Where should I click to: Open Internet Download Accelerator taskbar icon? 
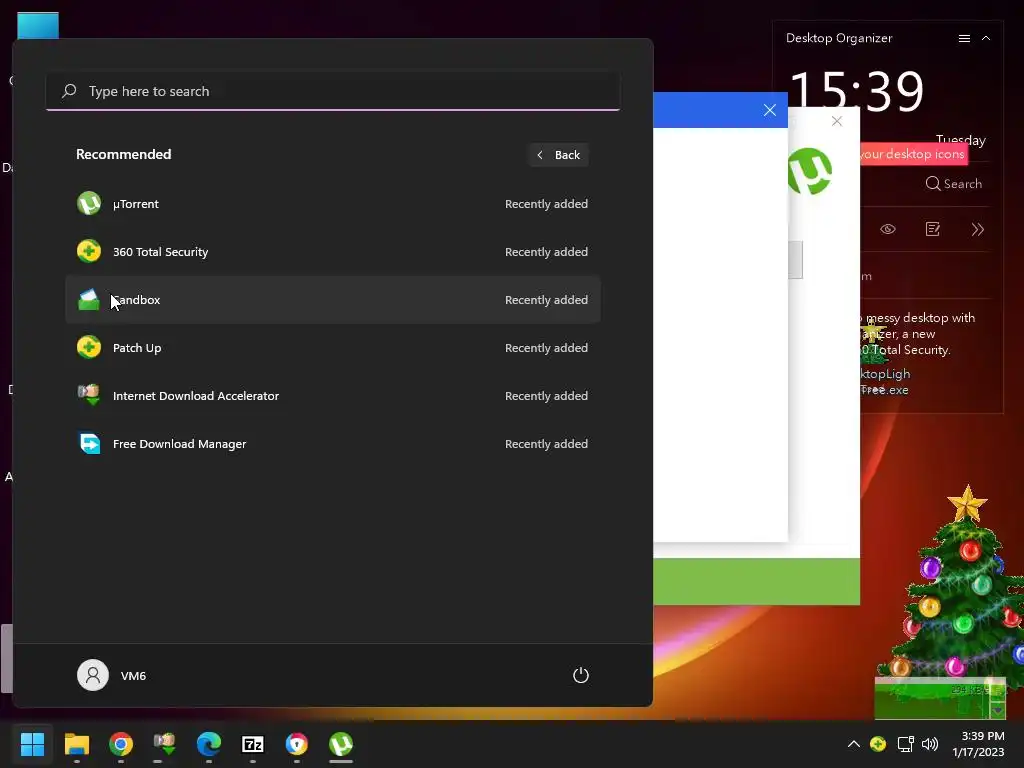tap(165, 744)
